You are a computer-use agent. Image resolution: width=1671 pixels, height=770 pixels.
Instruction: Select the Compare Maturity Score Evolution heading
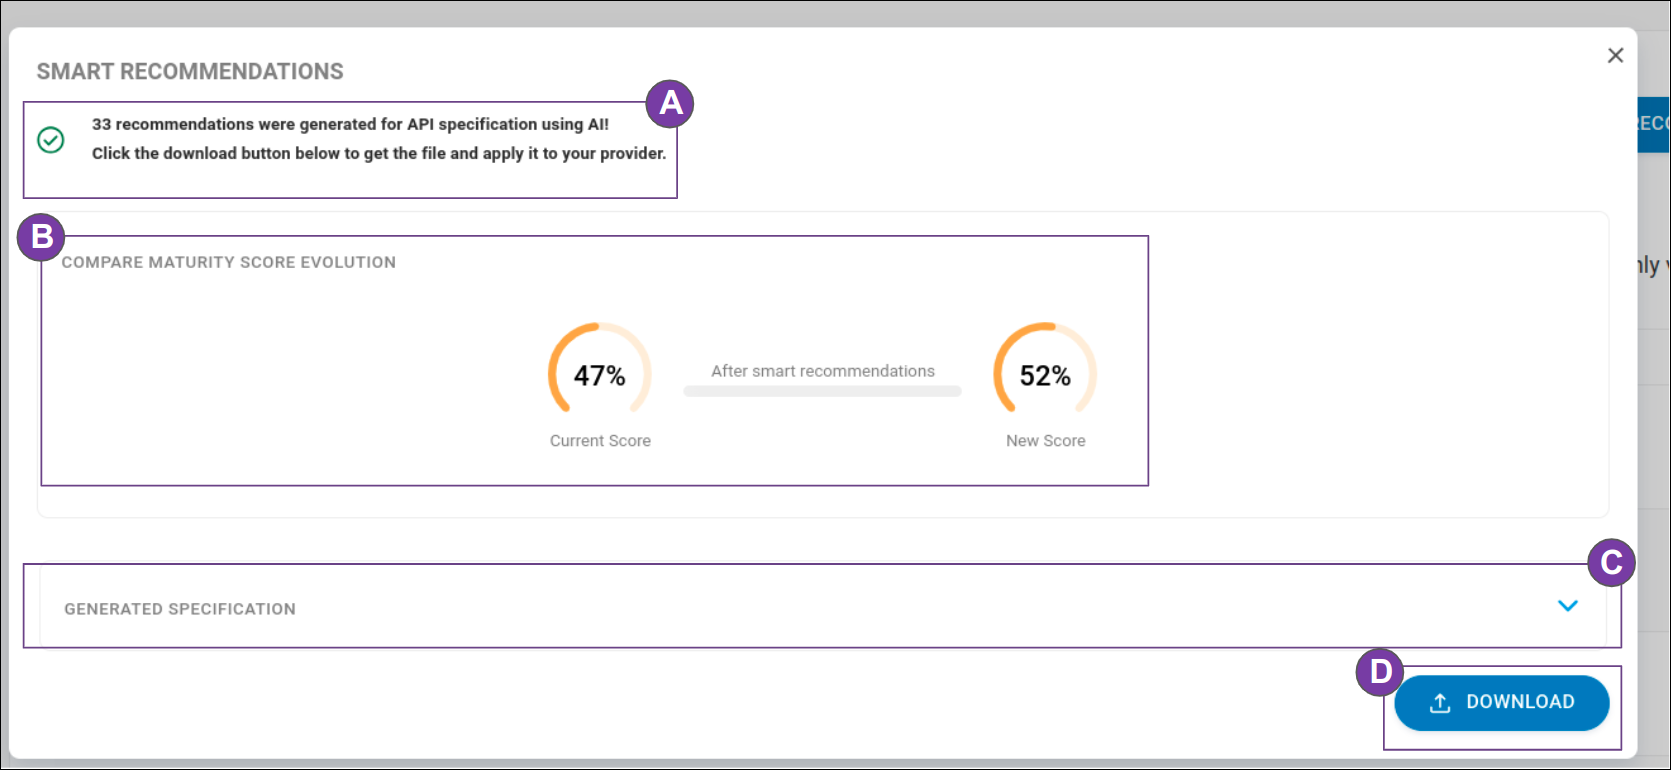pos(229,262)
